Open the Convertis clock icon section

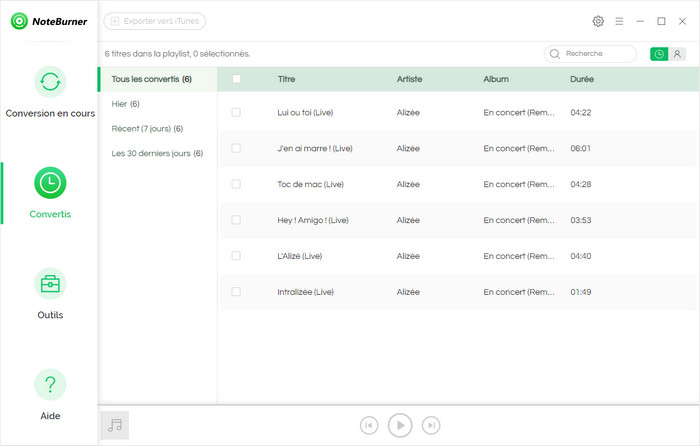[x=50, y=183]
